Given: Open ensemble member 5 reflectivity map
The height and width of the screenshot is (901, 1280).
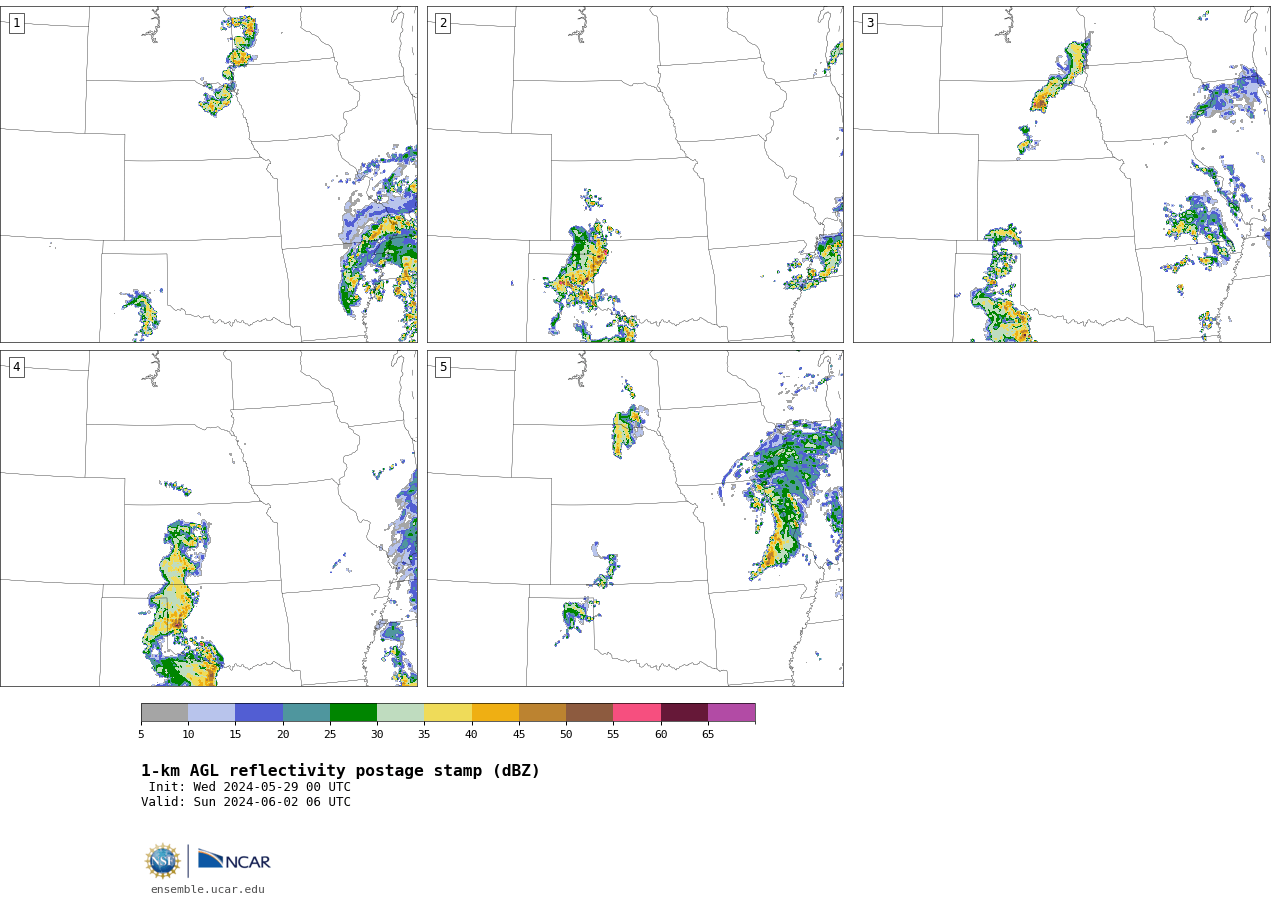Looking at the screenshot, I should tap(635, 518).
